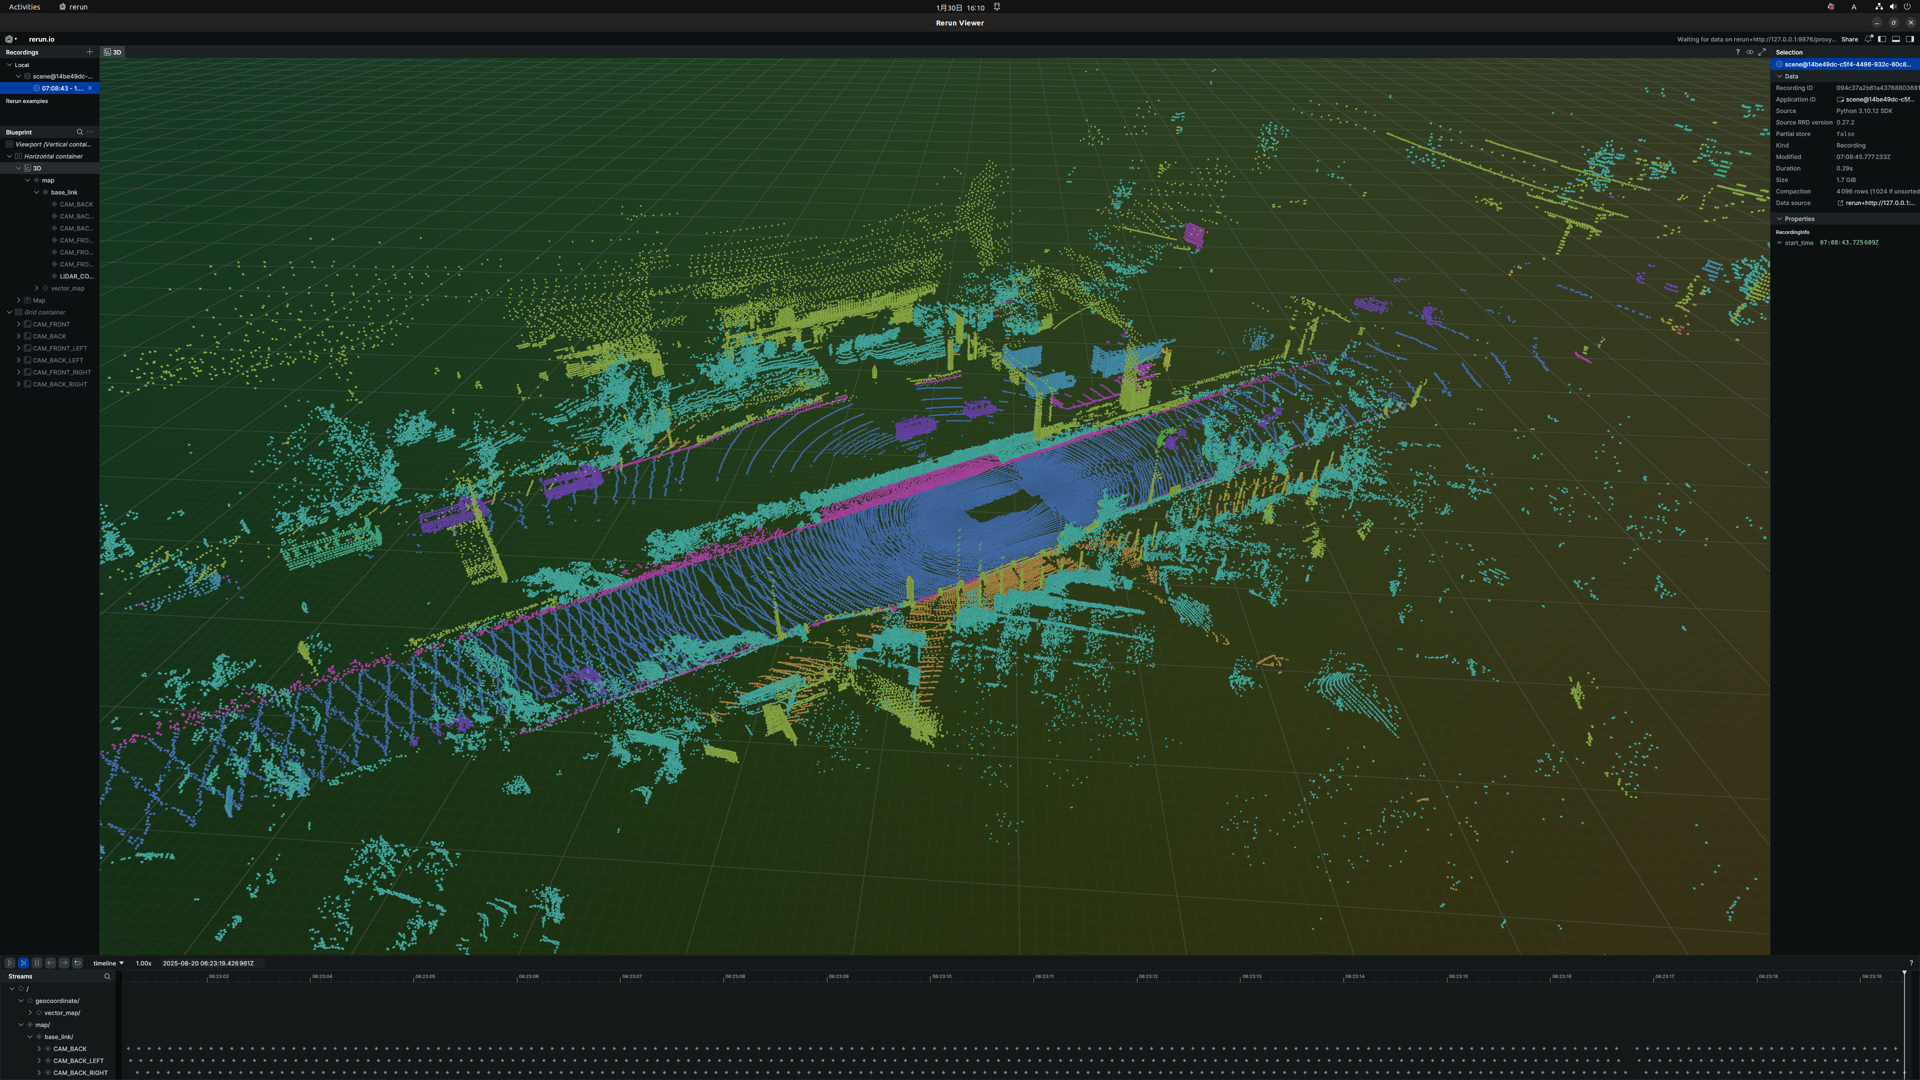Viewport: 1920px width, 1080px height.
Task: Open the Blueprint panel search icon
Action: pos(80,132)
